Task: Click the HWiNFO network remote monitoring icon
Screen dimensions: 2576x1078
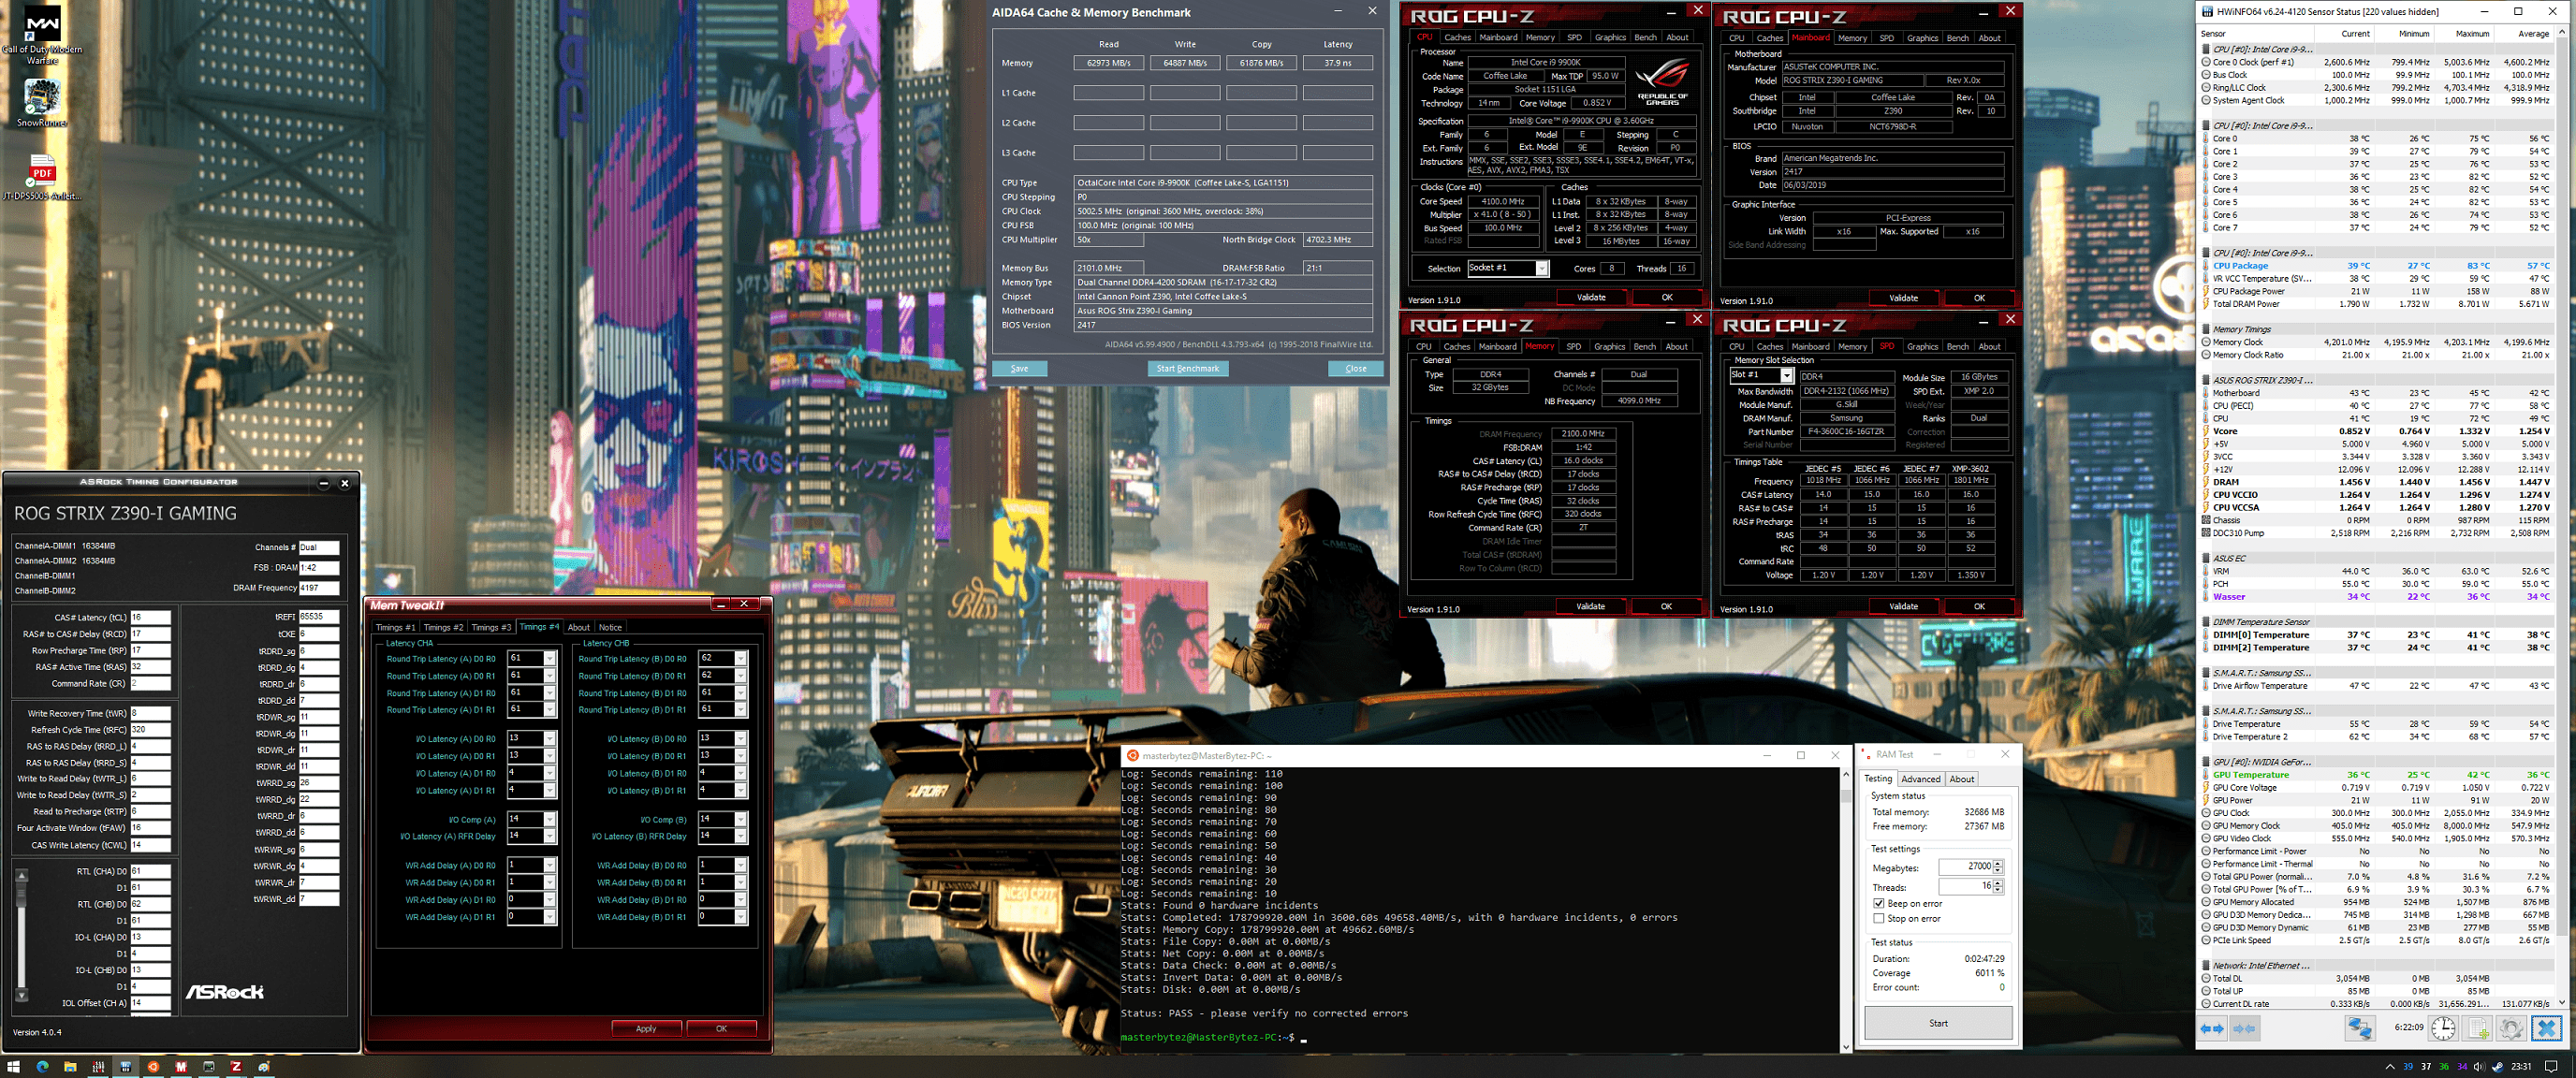Action: coord(2360,1028)
